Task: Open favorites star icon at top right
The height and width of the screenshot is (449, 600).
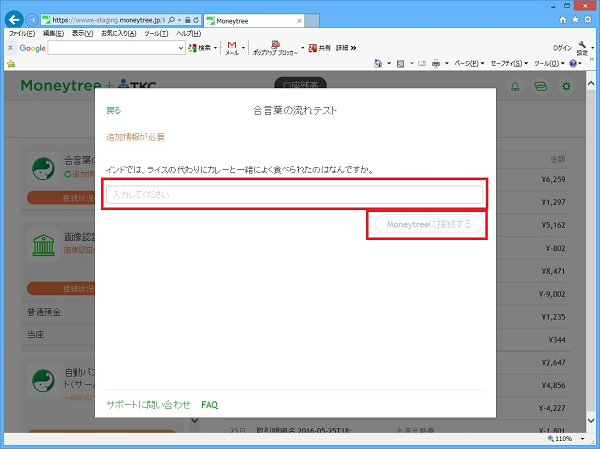Action: click(575, 20)
